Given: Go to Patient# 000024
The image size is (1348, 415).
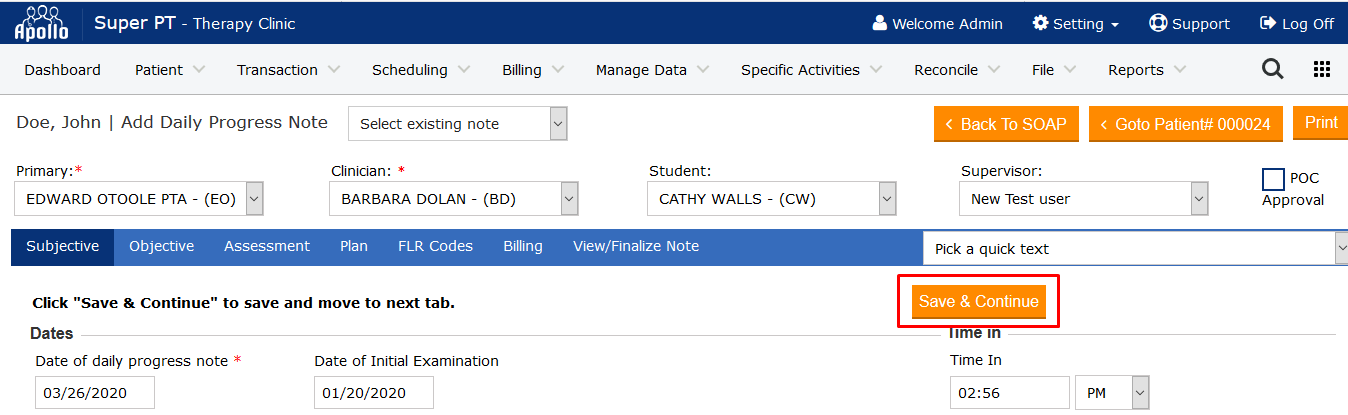Looking at the screenshot, I should point(1184,124).
